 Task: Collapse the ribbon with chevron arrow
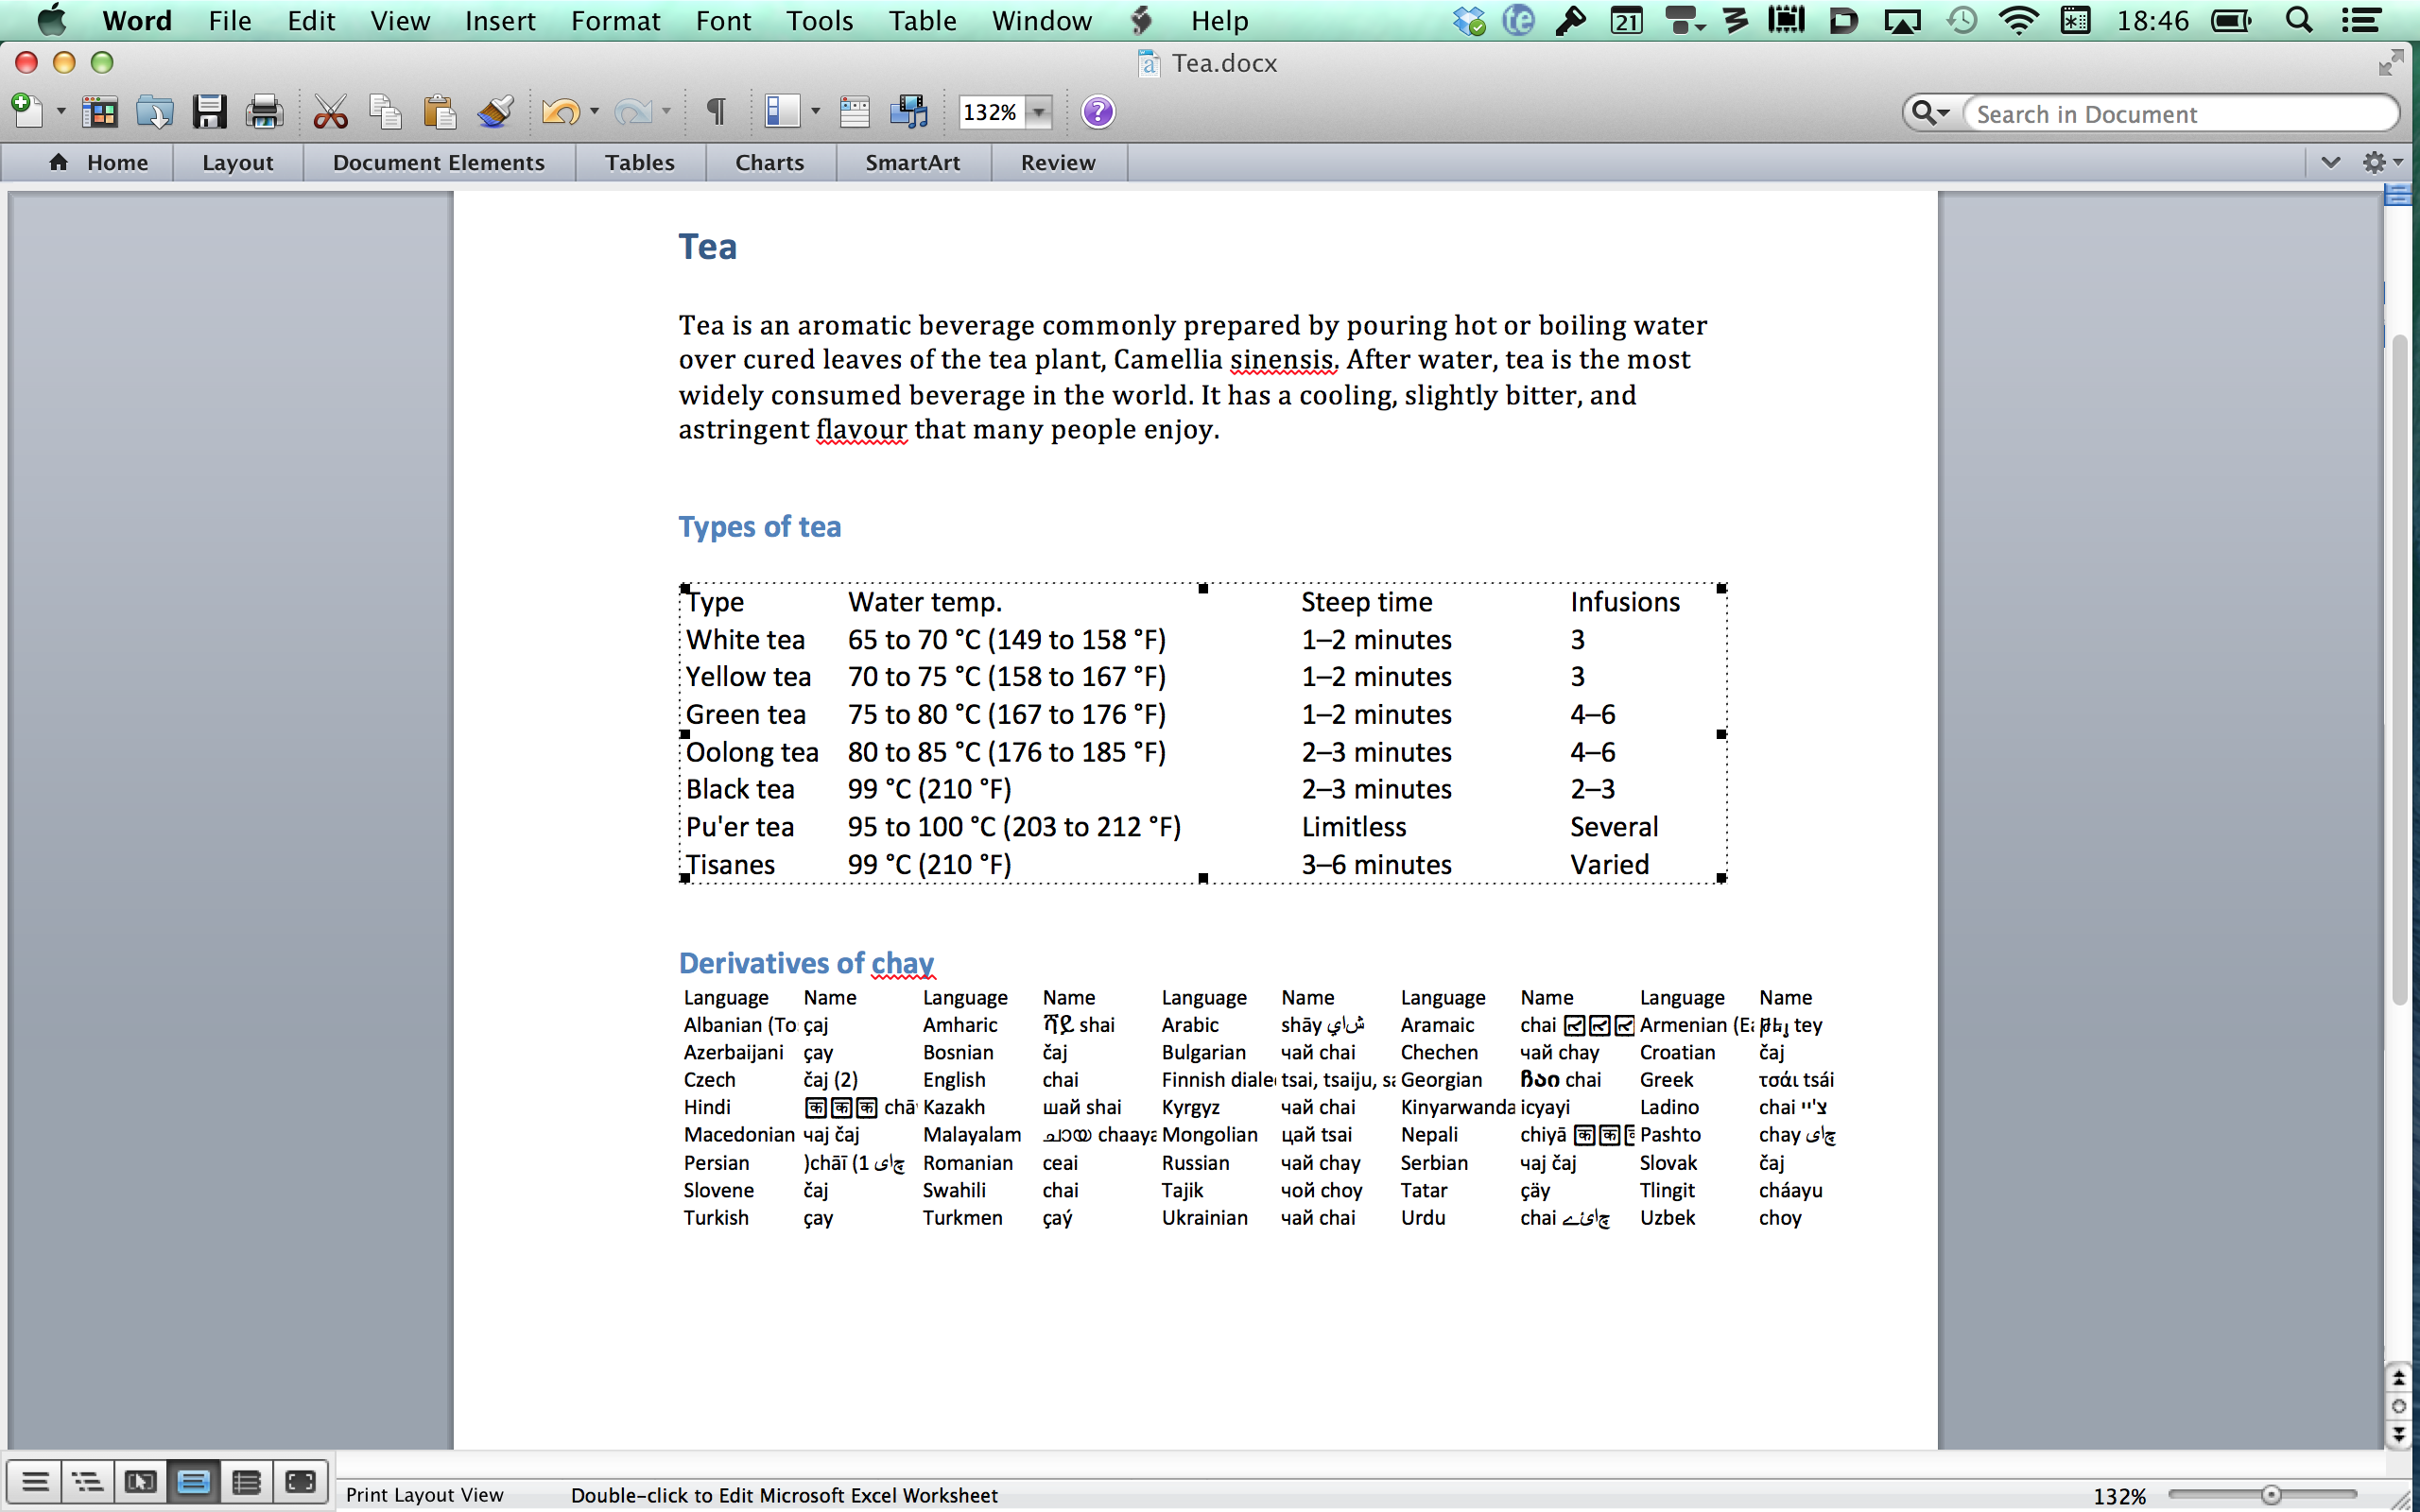point(2330,162)
